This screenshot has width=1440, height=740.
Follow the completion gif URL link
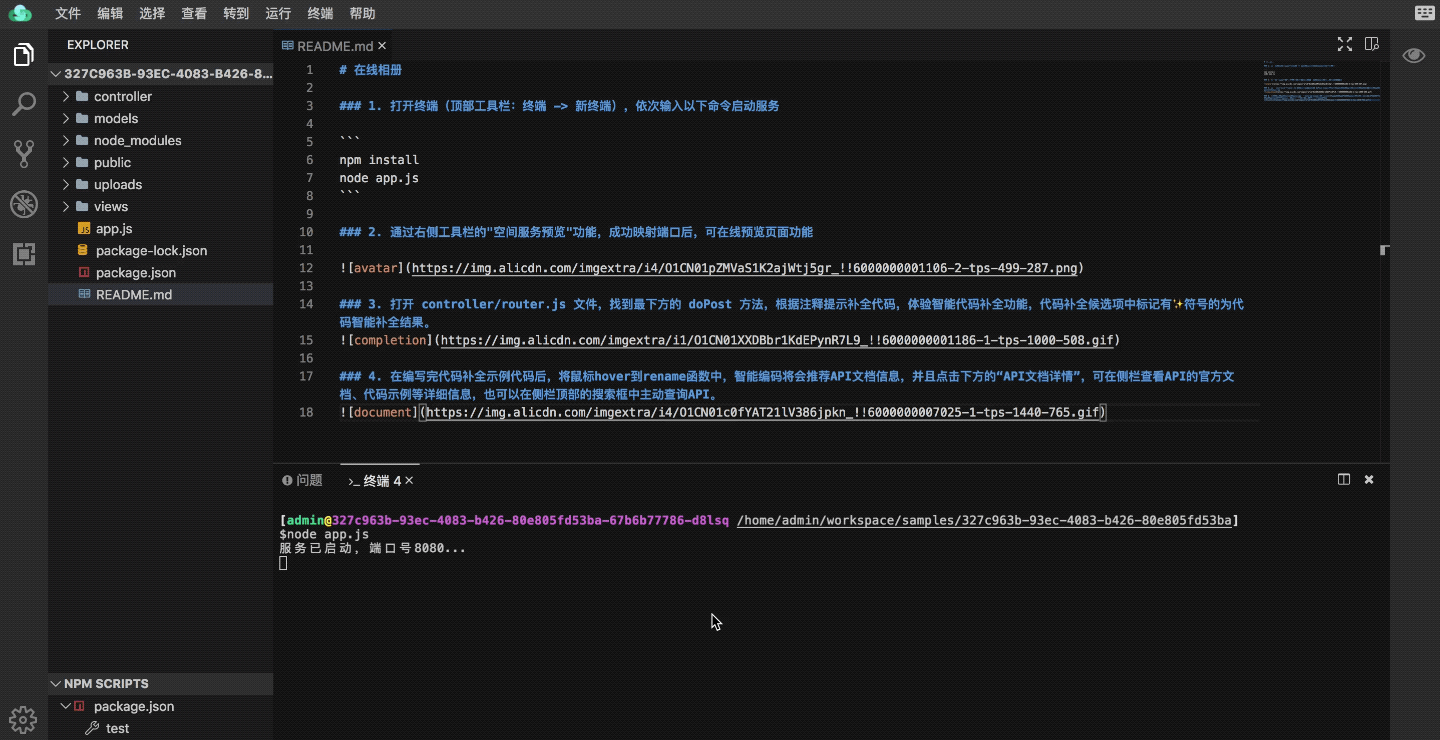click(777, 340)
